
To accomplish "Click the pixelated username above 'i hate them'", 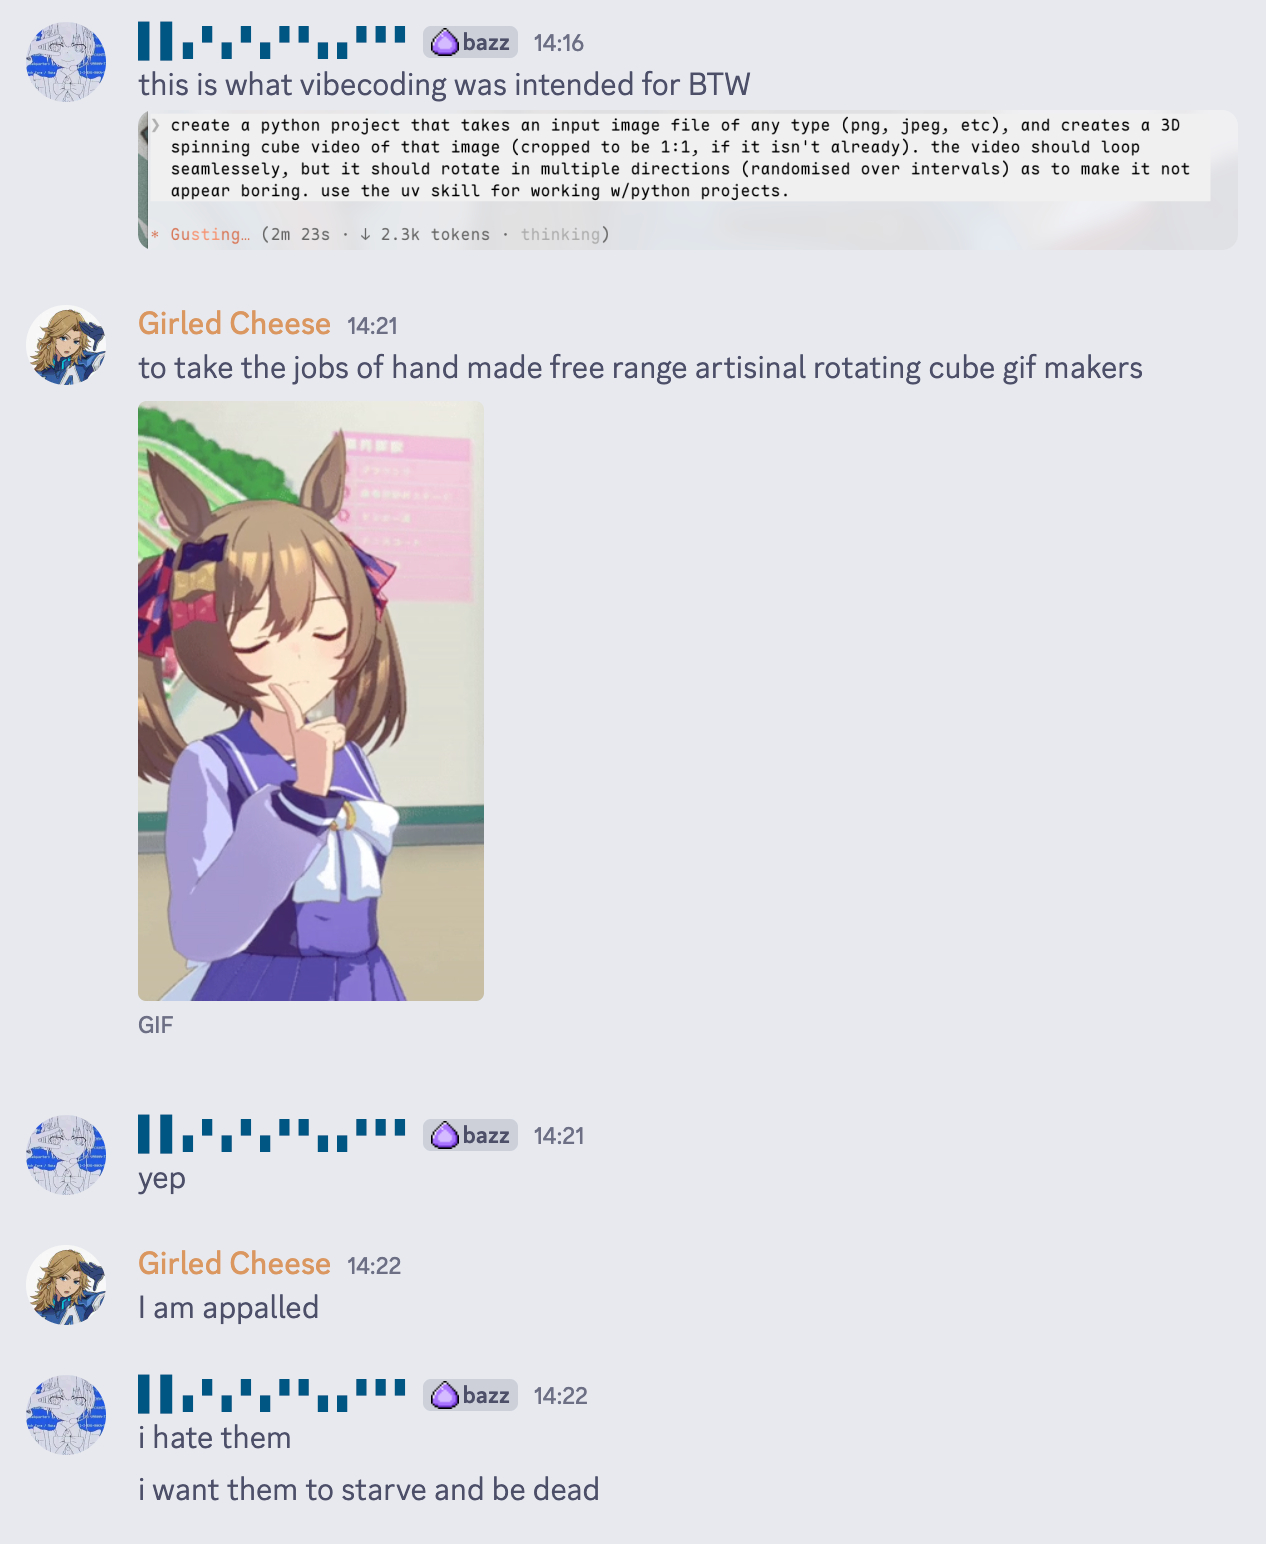I will 272,1395.
